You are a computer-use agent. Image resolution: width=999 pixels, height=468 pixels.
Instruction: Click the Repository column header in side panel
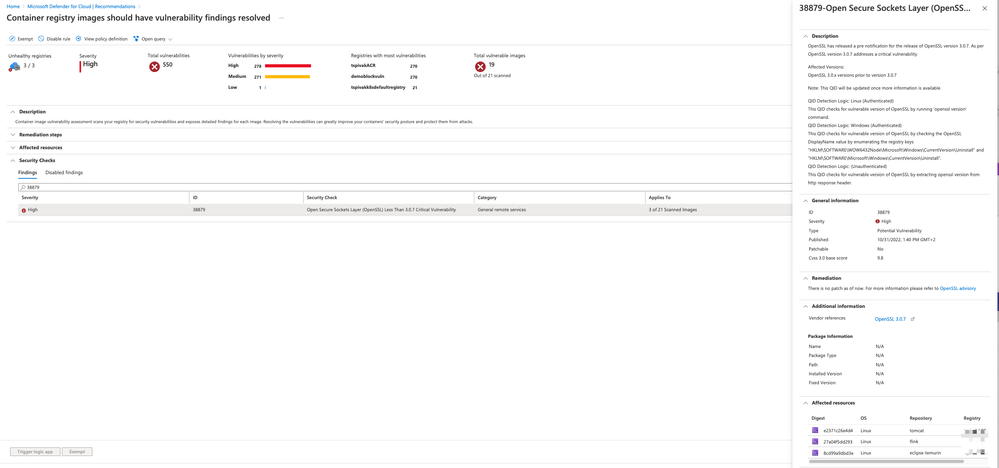click(x=921, y=418)
